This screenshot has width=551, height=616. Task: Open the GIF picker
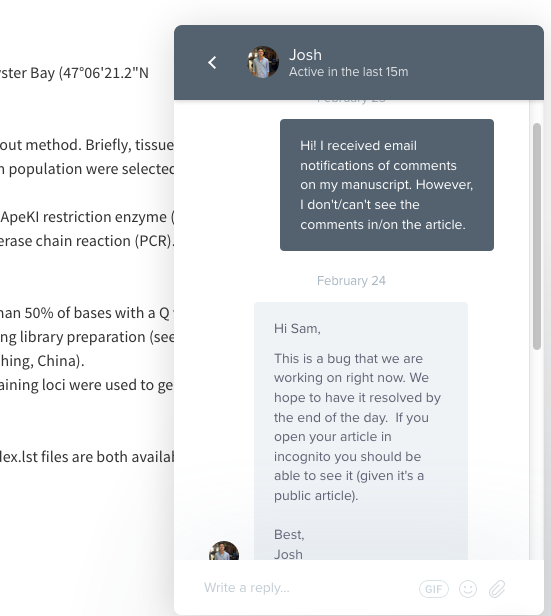click(x=434, y=589)
